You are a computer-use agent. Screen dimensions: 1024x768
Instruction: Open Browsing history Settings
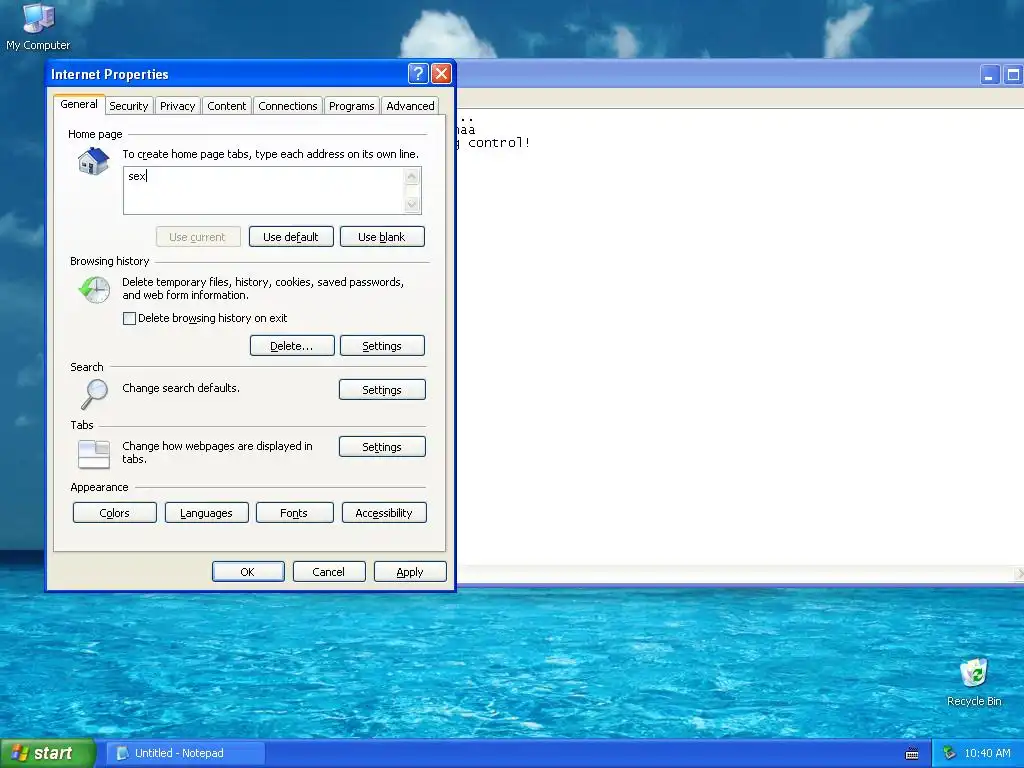(x=382, y=345)
